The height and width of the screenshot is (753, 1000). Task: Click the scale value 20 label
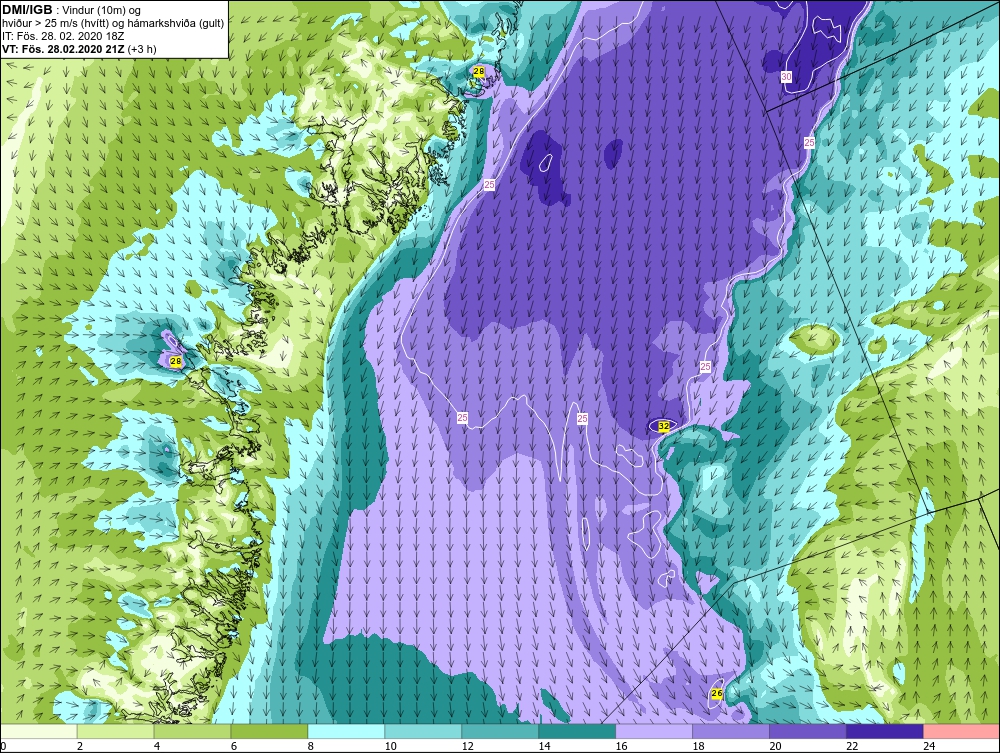click(x=775, y=746)
